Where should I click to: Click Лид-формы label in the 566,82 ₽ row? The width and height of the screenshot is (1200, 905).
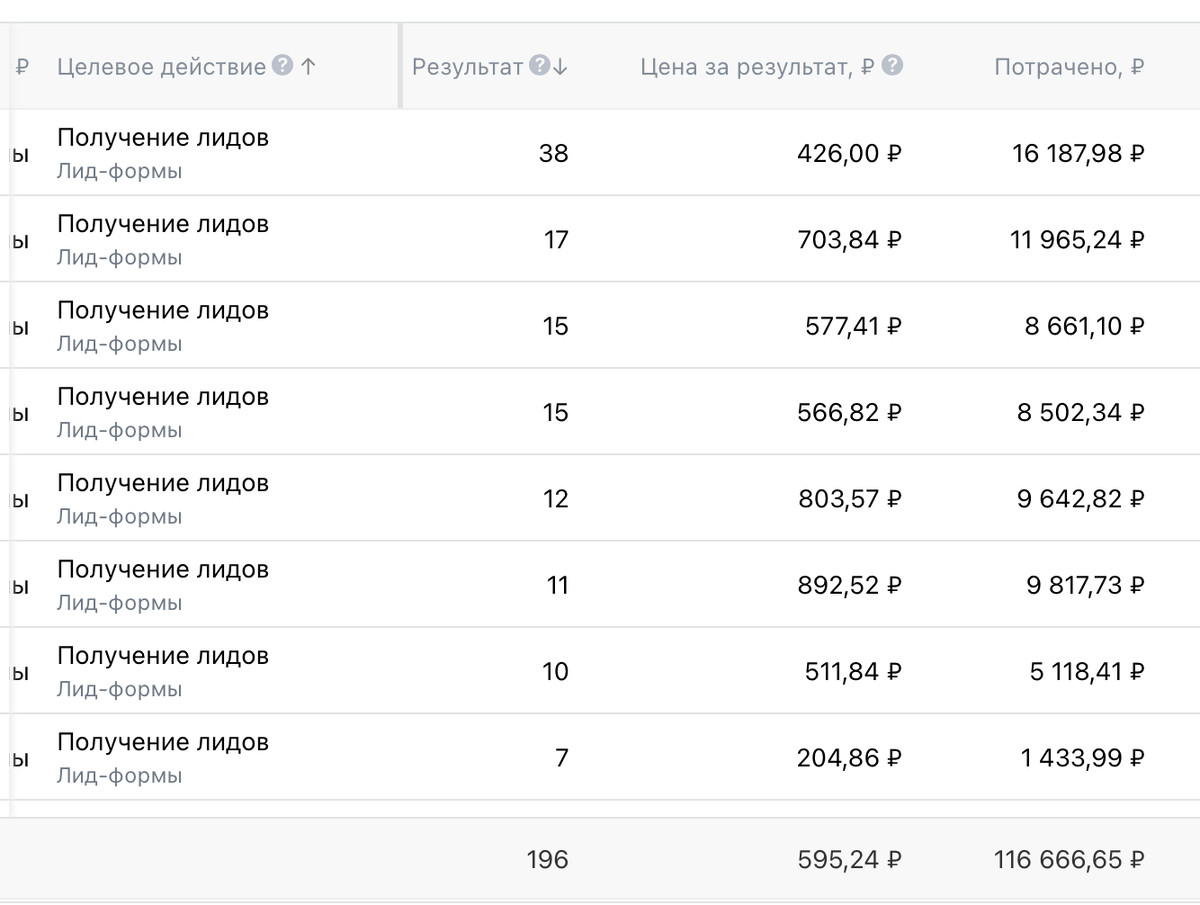(119, 430)
